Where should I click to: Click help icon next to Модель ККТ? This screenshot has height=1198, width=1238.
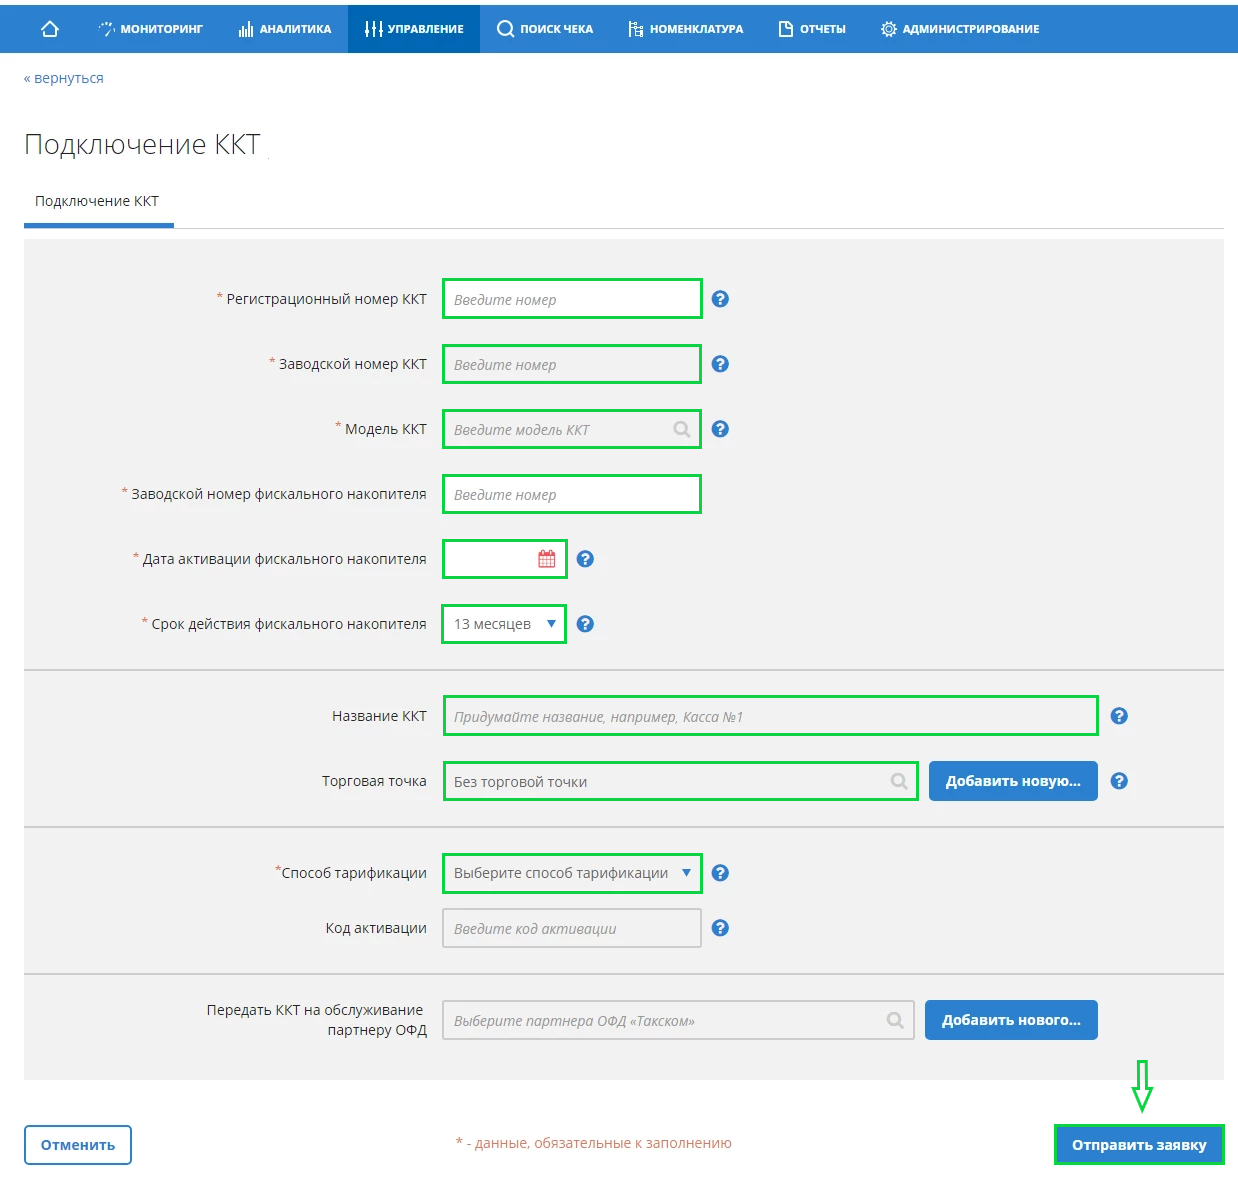(x=720, y=429)
